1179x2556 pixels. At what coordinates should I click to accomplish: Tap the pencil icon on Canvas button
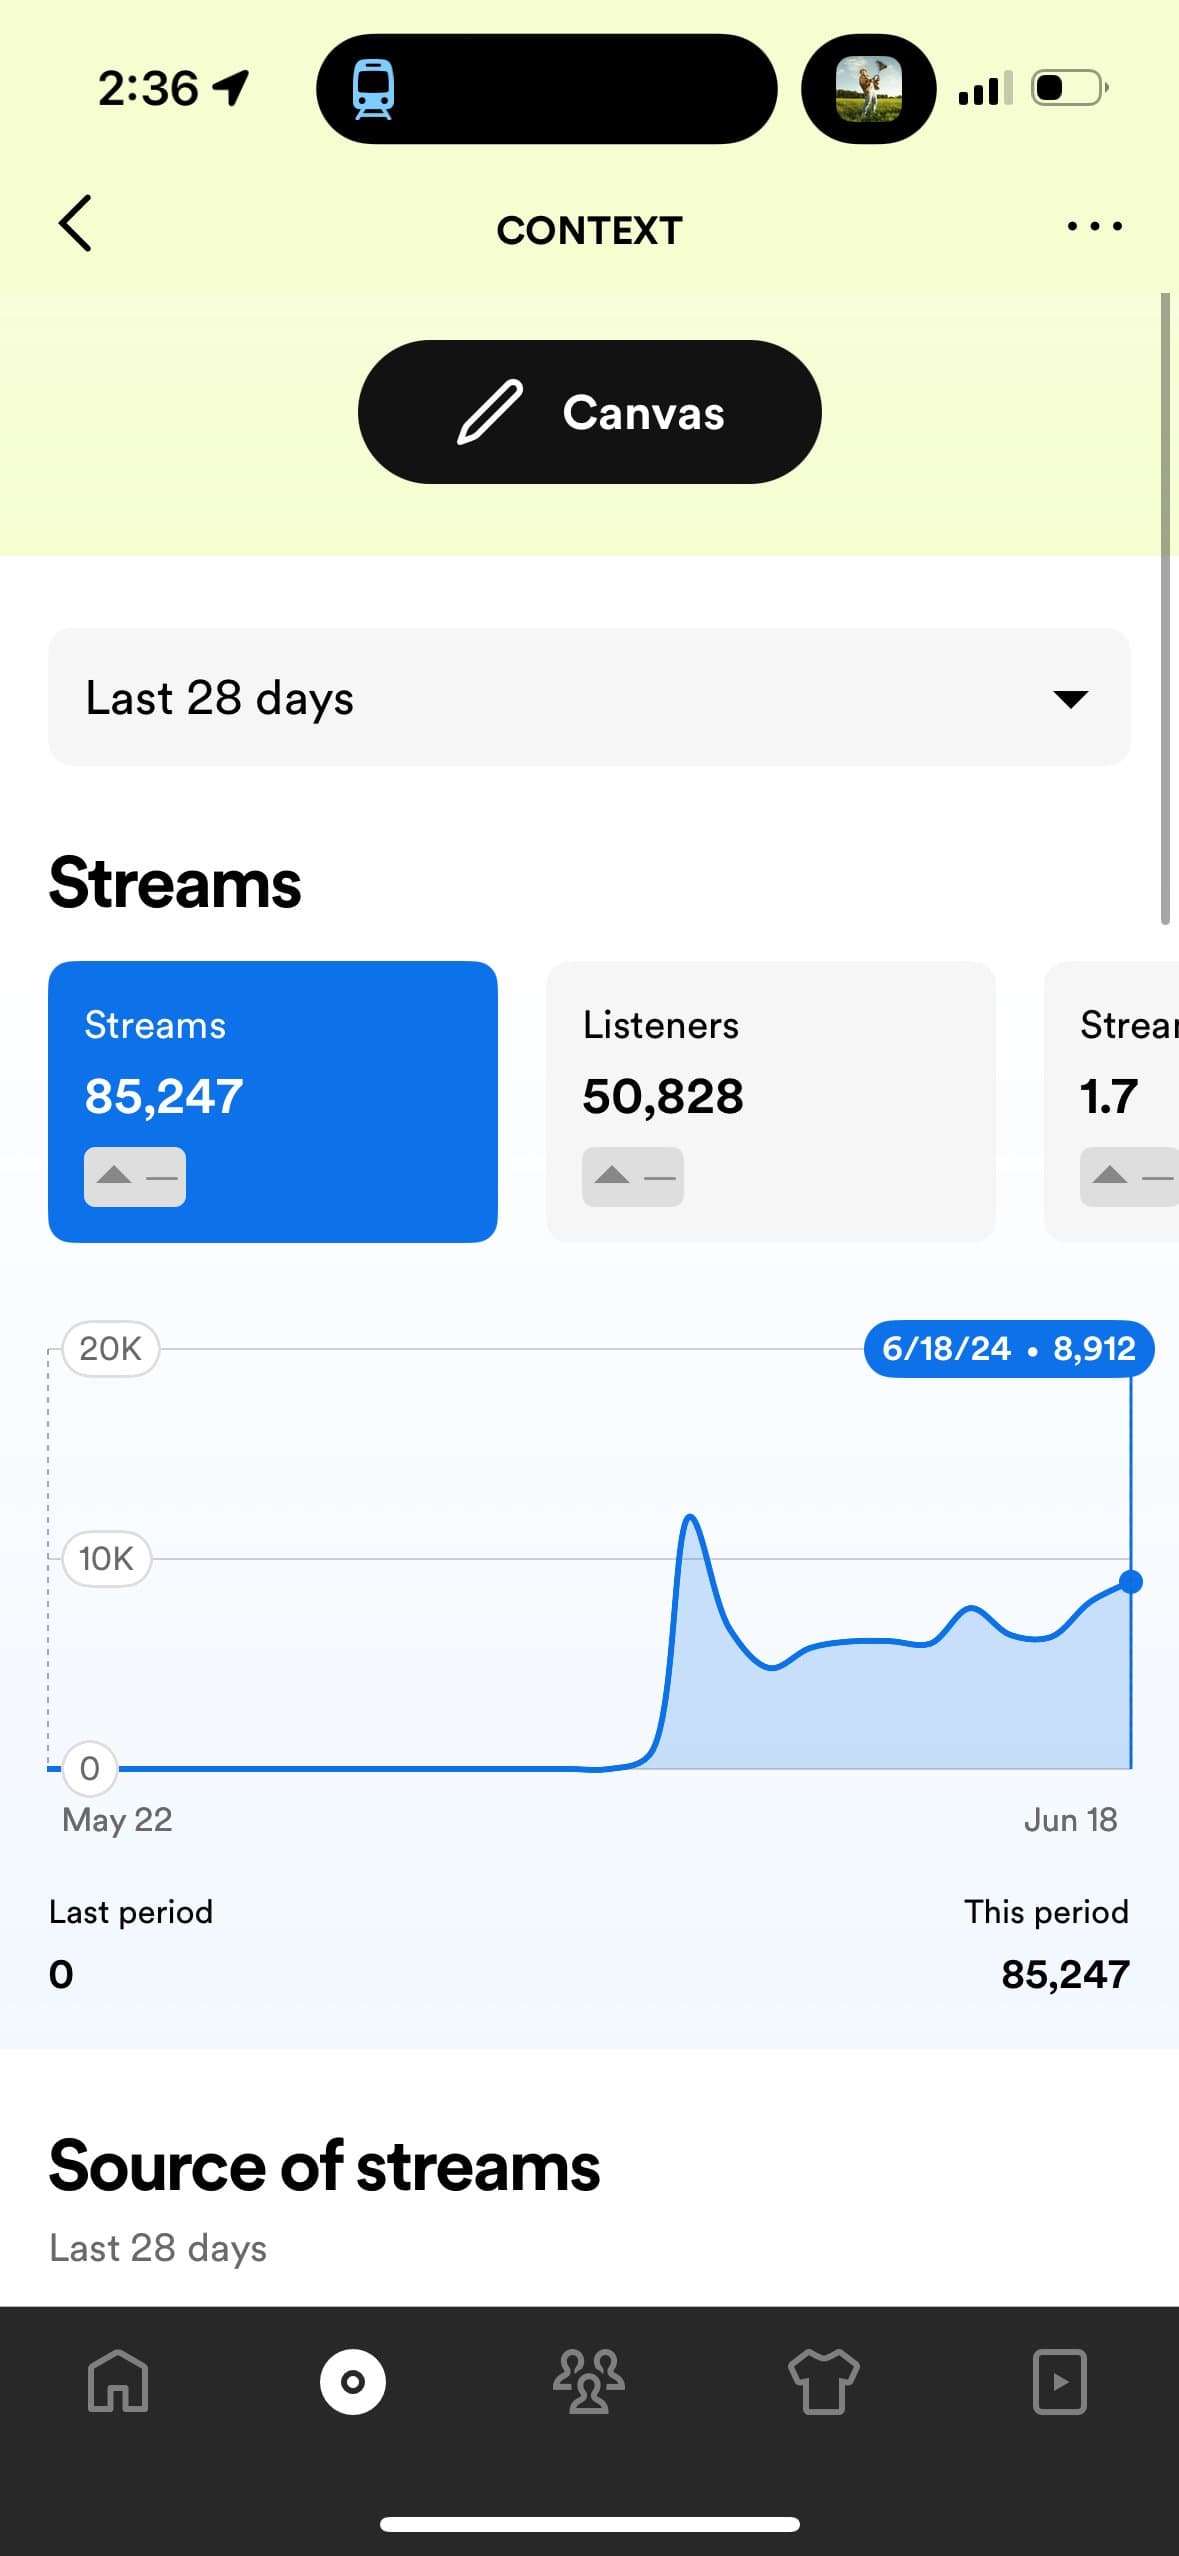(x=490, y=412)
